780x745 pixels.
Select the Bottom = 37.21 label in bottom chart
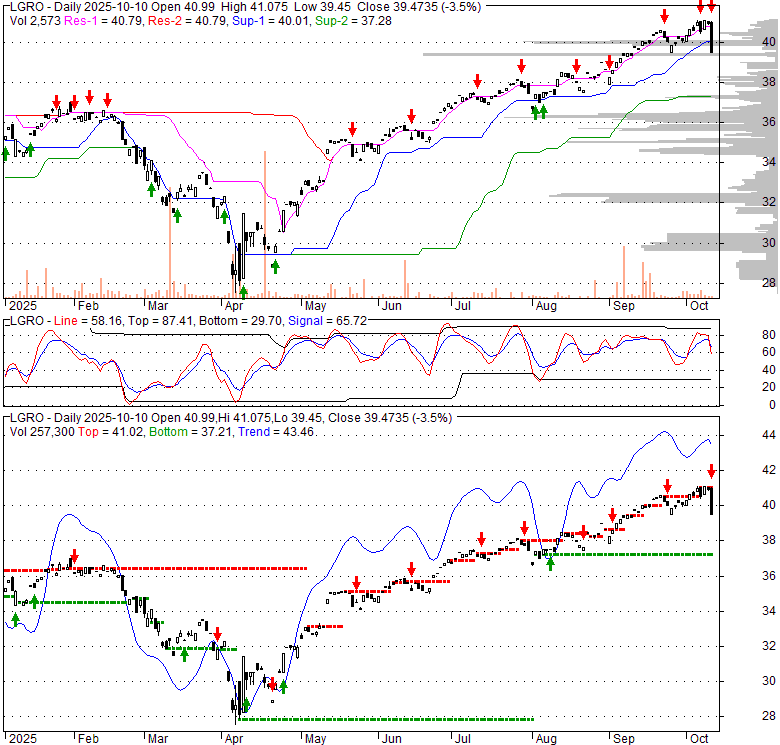[x=191, y=432]
